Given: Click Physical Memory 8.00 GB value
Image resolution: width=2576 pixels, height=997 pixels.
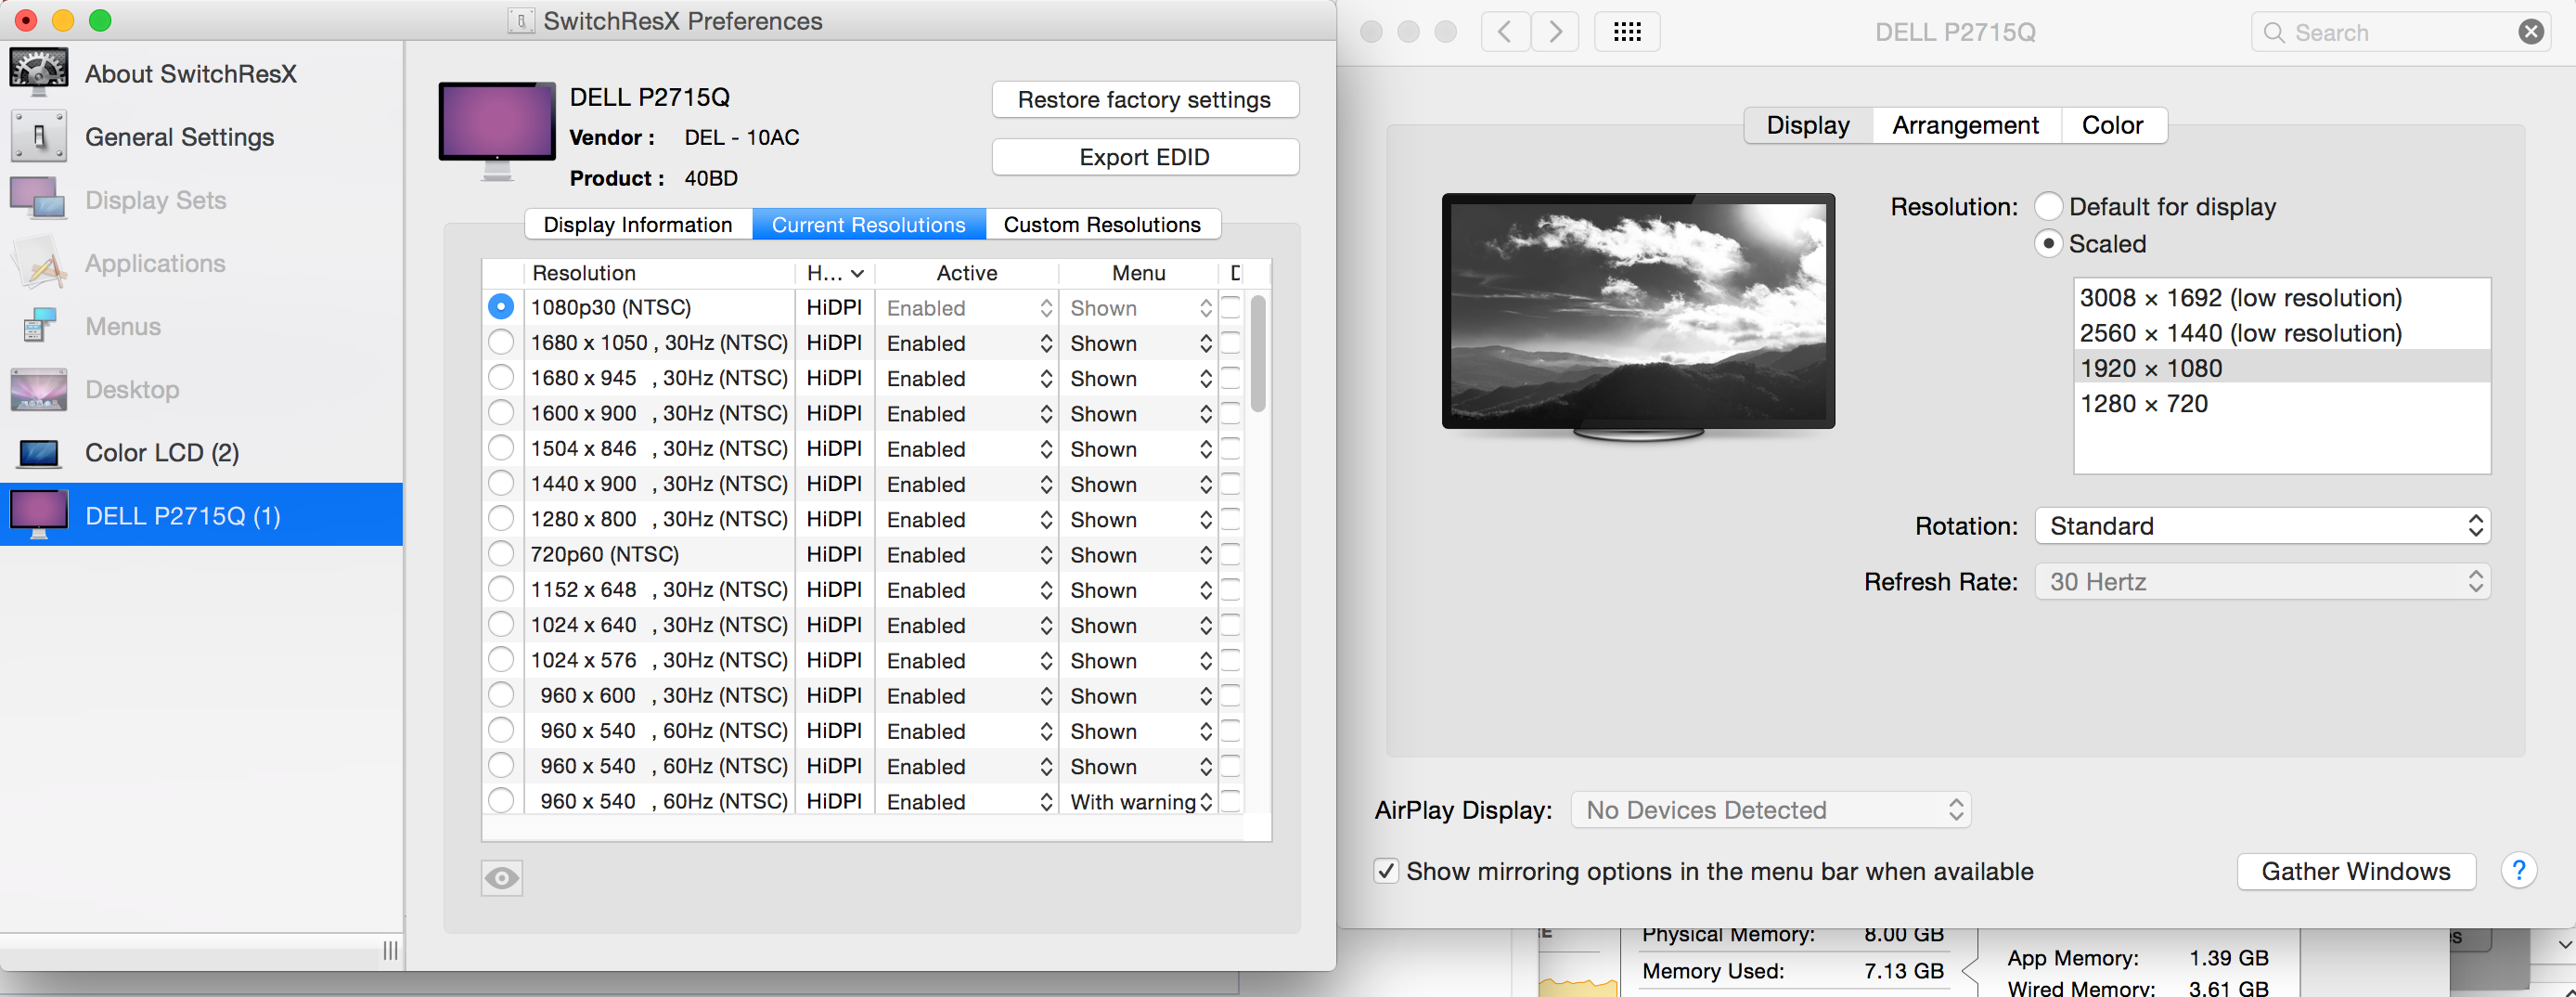Looking at the screenshot, I should tap(1903, 935).
